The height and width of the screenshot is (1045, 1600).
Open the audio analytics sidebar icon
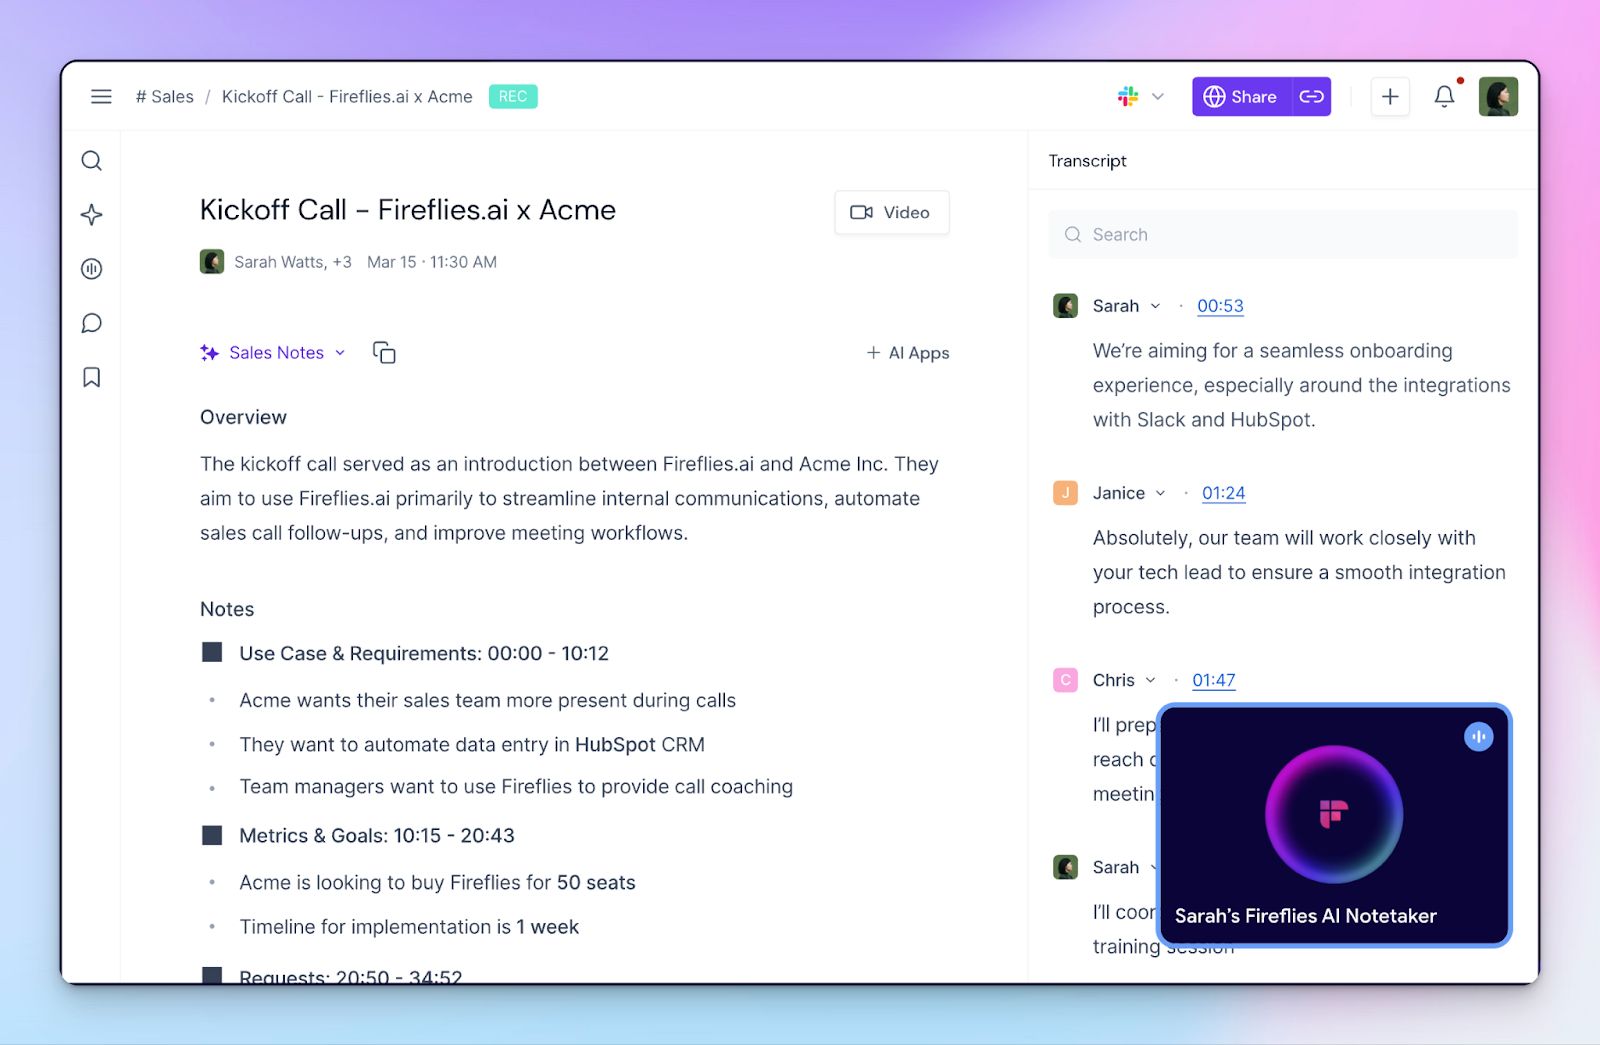coord(92,269)
